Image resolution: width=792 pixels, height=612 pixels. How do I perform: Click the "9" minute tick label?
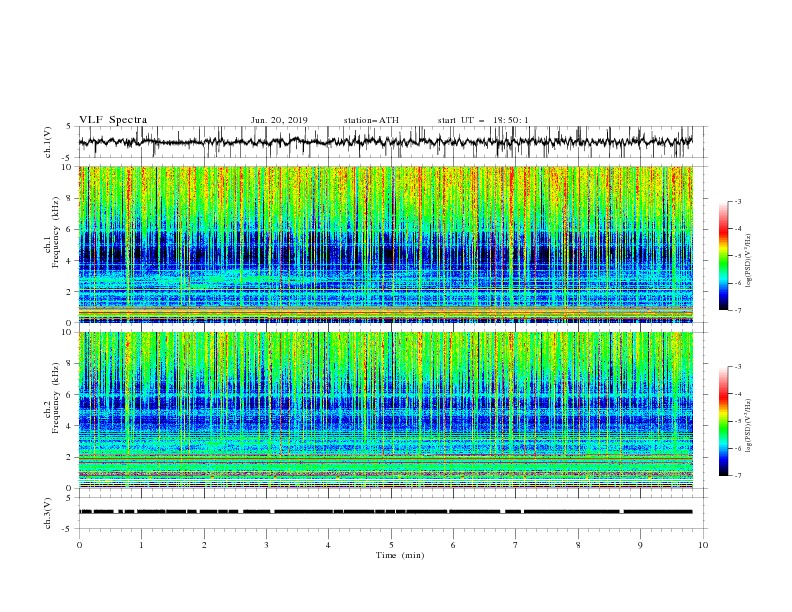(640, 545)
